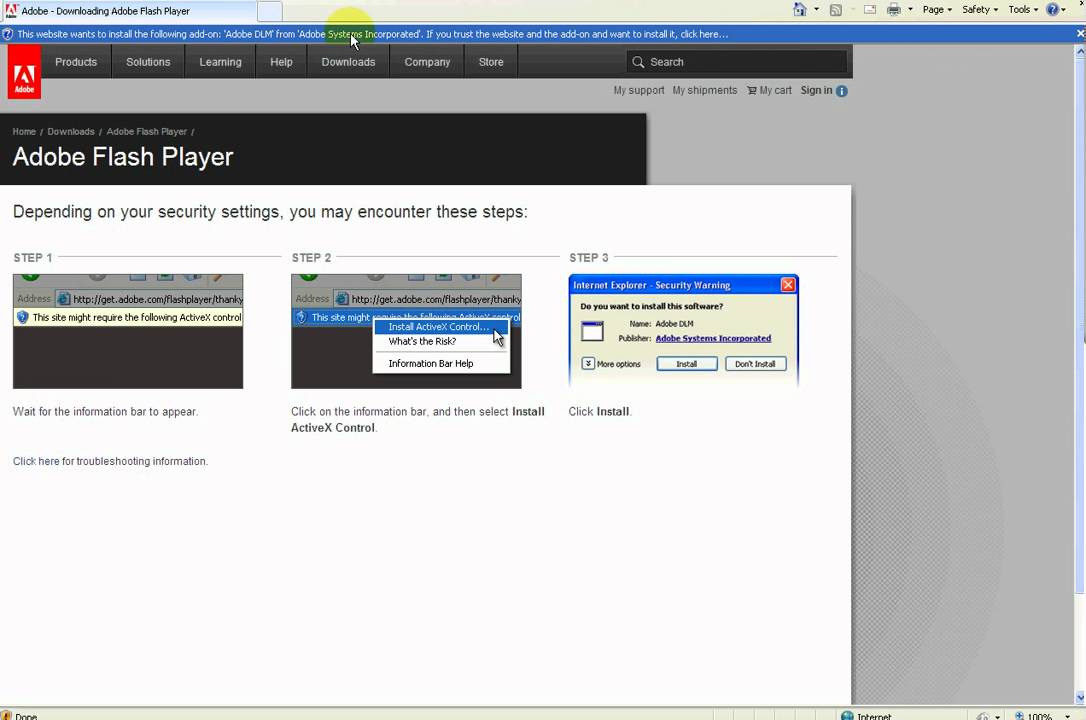Open the Store menu
Image resolution: width=1086 pixels, height=720 pixels.
tap(491, 62)
